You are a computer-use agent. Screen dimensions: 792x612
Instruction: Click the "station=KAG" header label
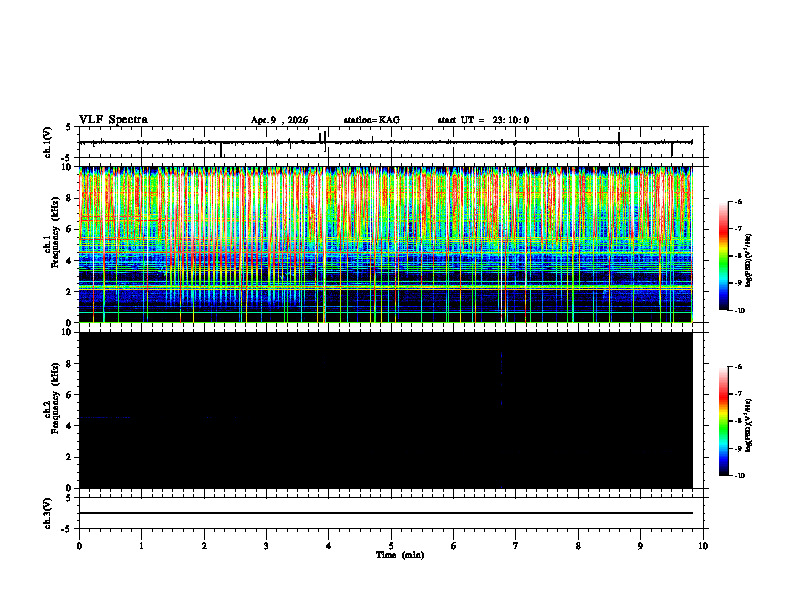pyautogui.click(x=371, y=120)
